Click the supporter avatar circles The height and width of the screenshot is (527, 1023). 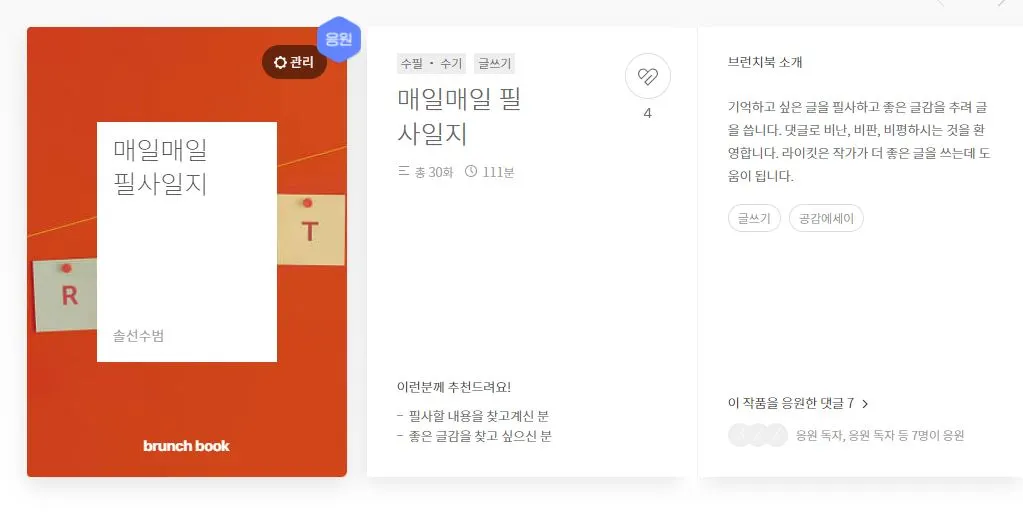[757, 435]
